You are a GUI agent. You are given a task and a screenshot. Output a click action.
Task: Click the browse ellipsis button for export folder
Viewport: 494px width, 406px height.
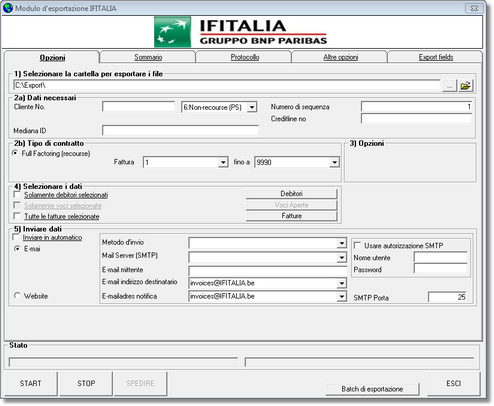(450, 86)
